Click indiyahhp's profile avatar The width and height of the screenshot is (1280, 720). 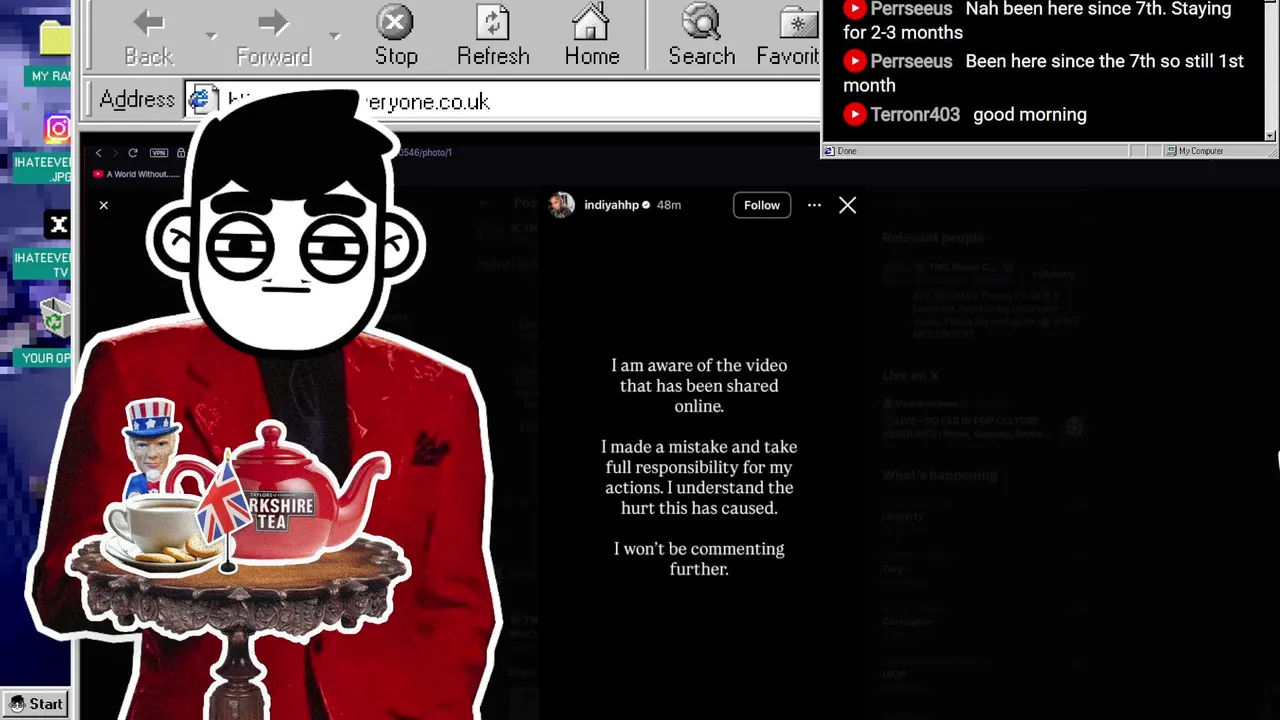561,204
